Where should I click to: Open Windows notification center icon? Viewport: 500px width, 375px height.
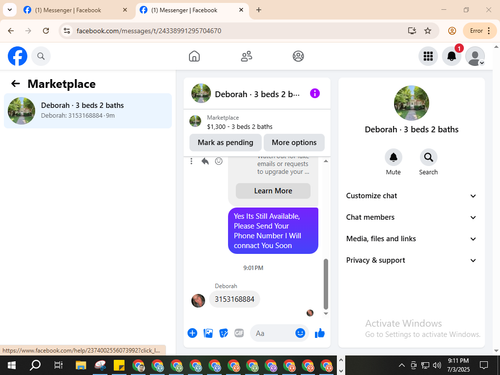[x=484, y=366]
